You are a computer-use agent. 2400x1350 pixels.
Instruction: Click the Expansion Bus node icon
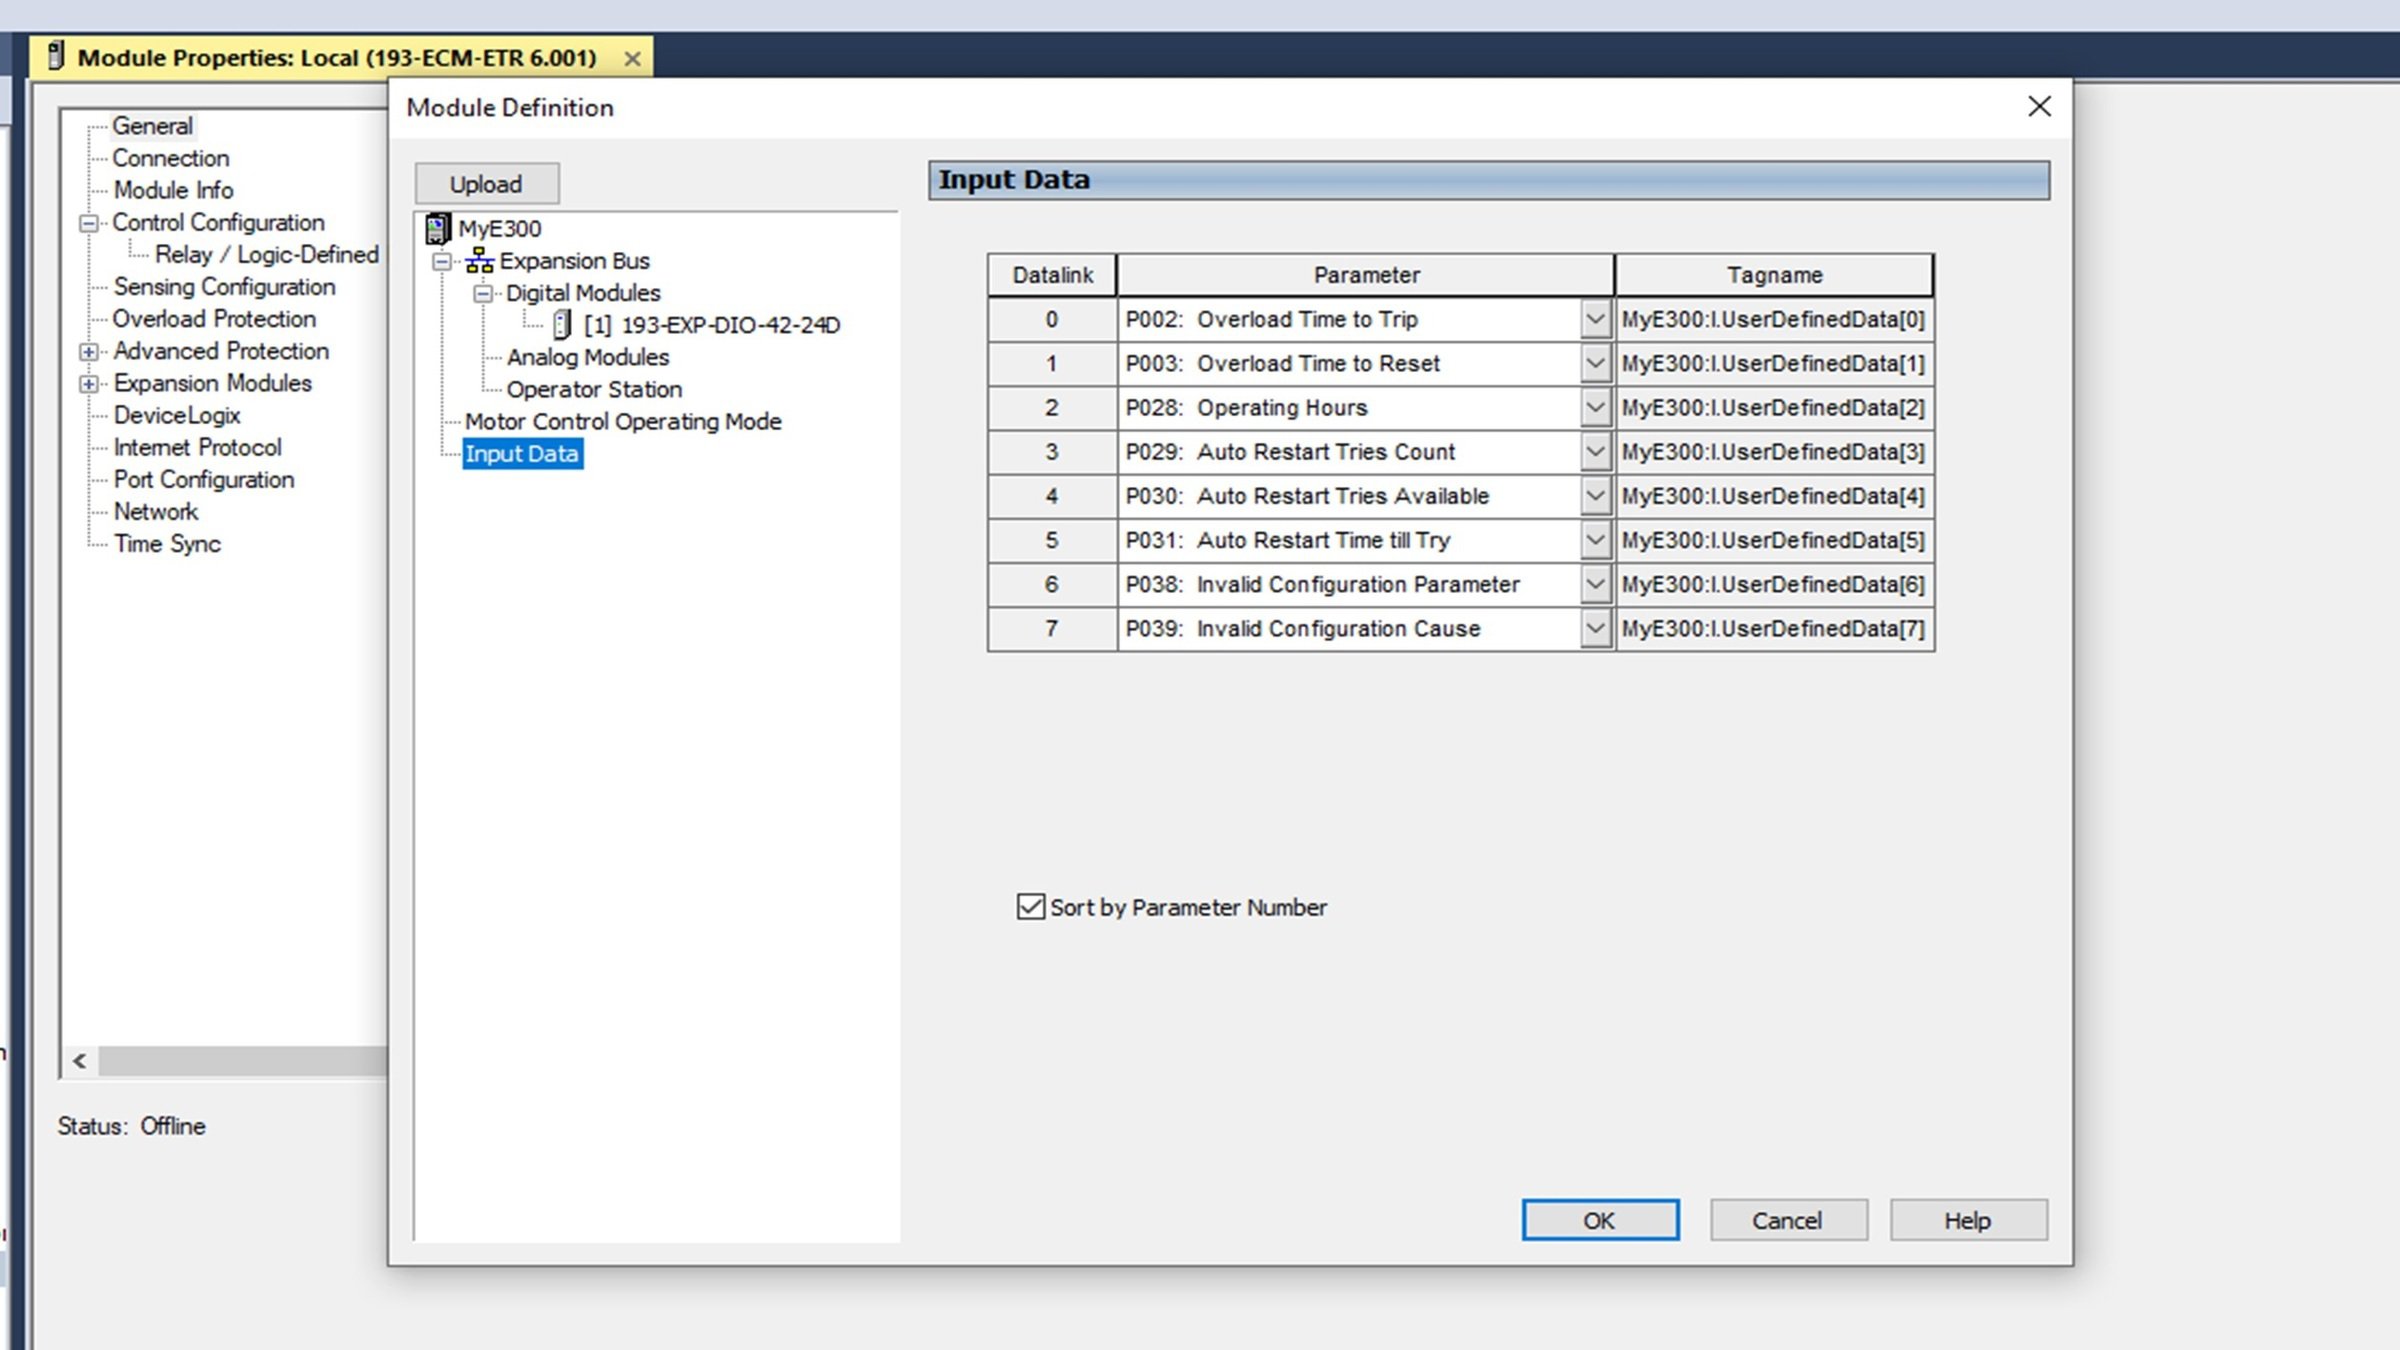[478, 259]
